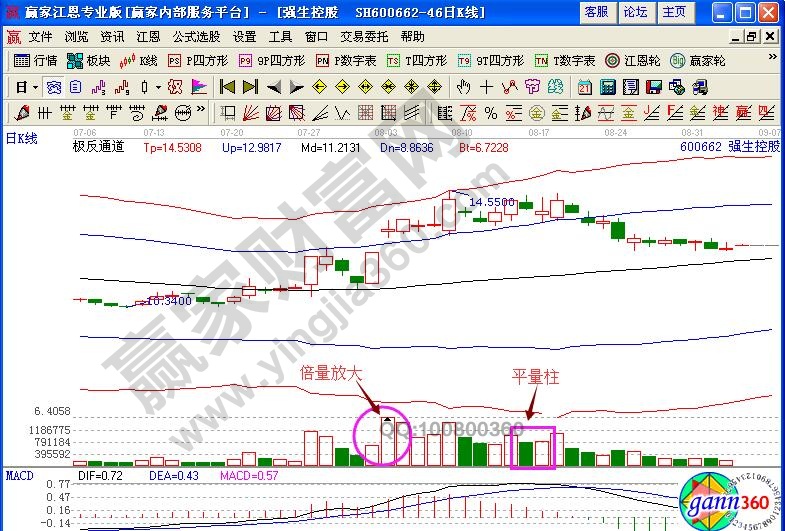Click the 板块 sector toolbar icon
Image resolution: width=785 pixels, height=531 pixels.
pyautogui.click(x=88, y=61)
